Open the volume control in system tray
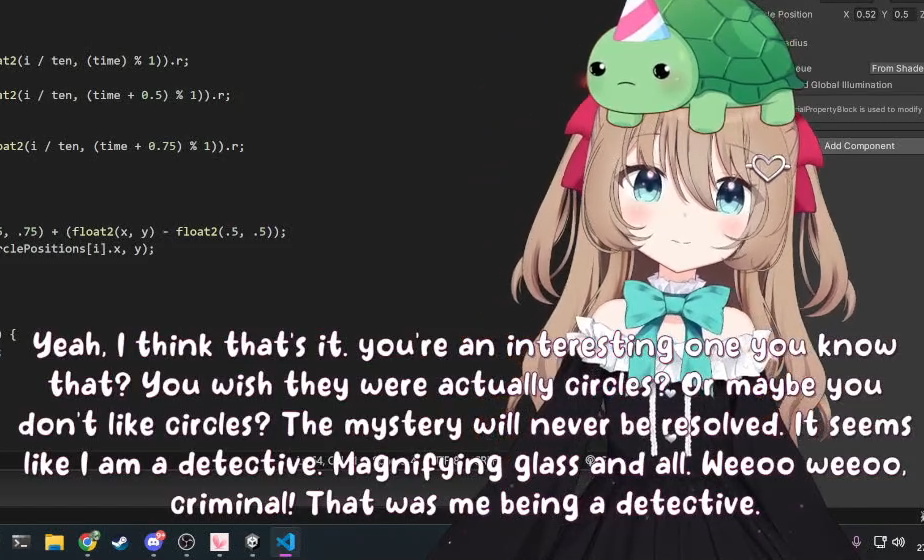This screenshot has width=924, height=560. pyautogui.click(x=898, y=542)
